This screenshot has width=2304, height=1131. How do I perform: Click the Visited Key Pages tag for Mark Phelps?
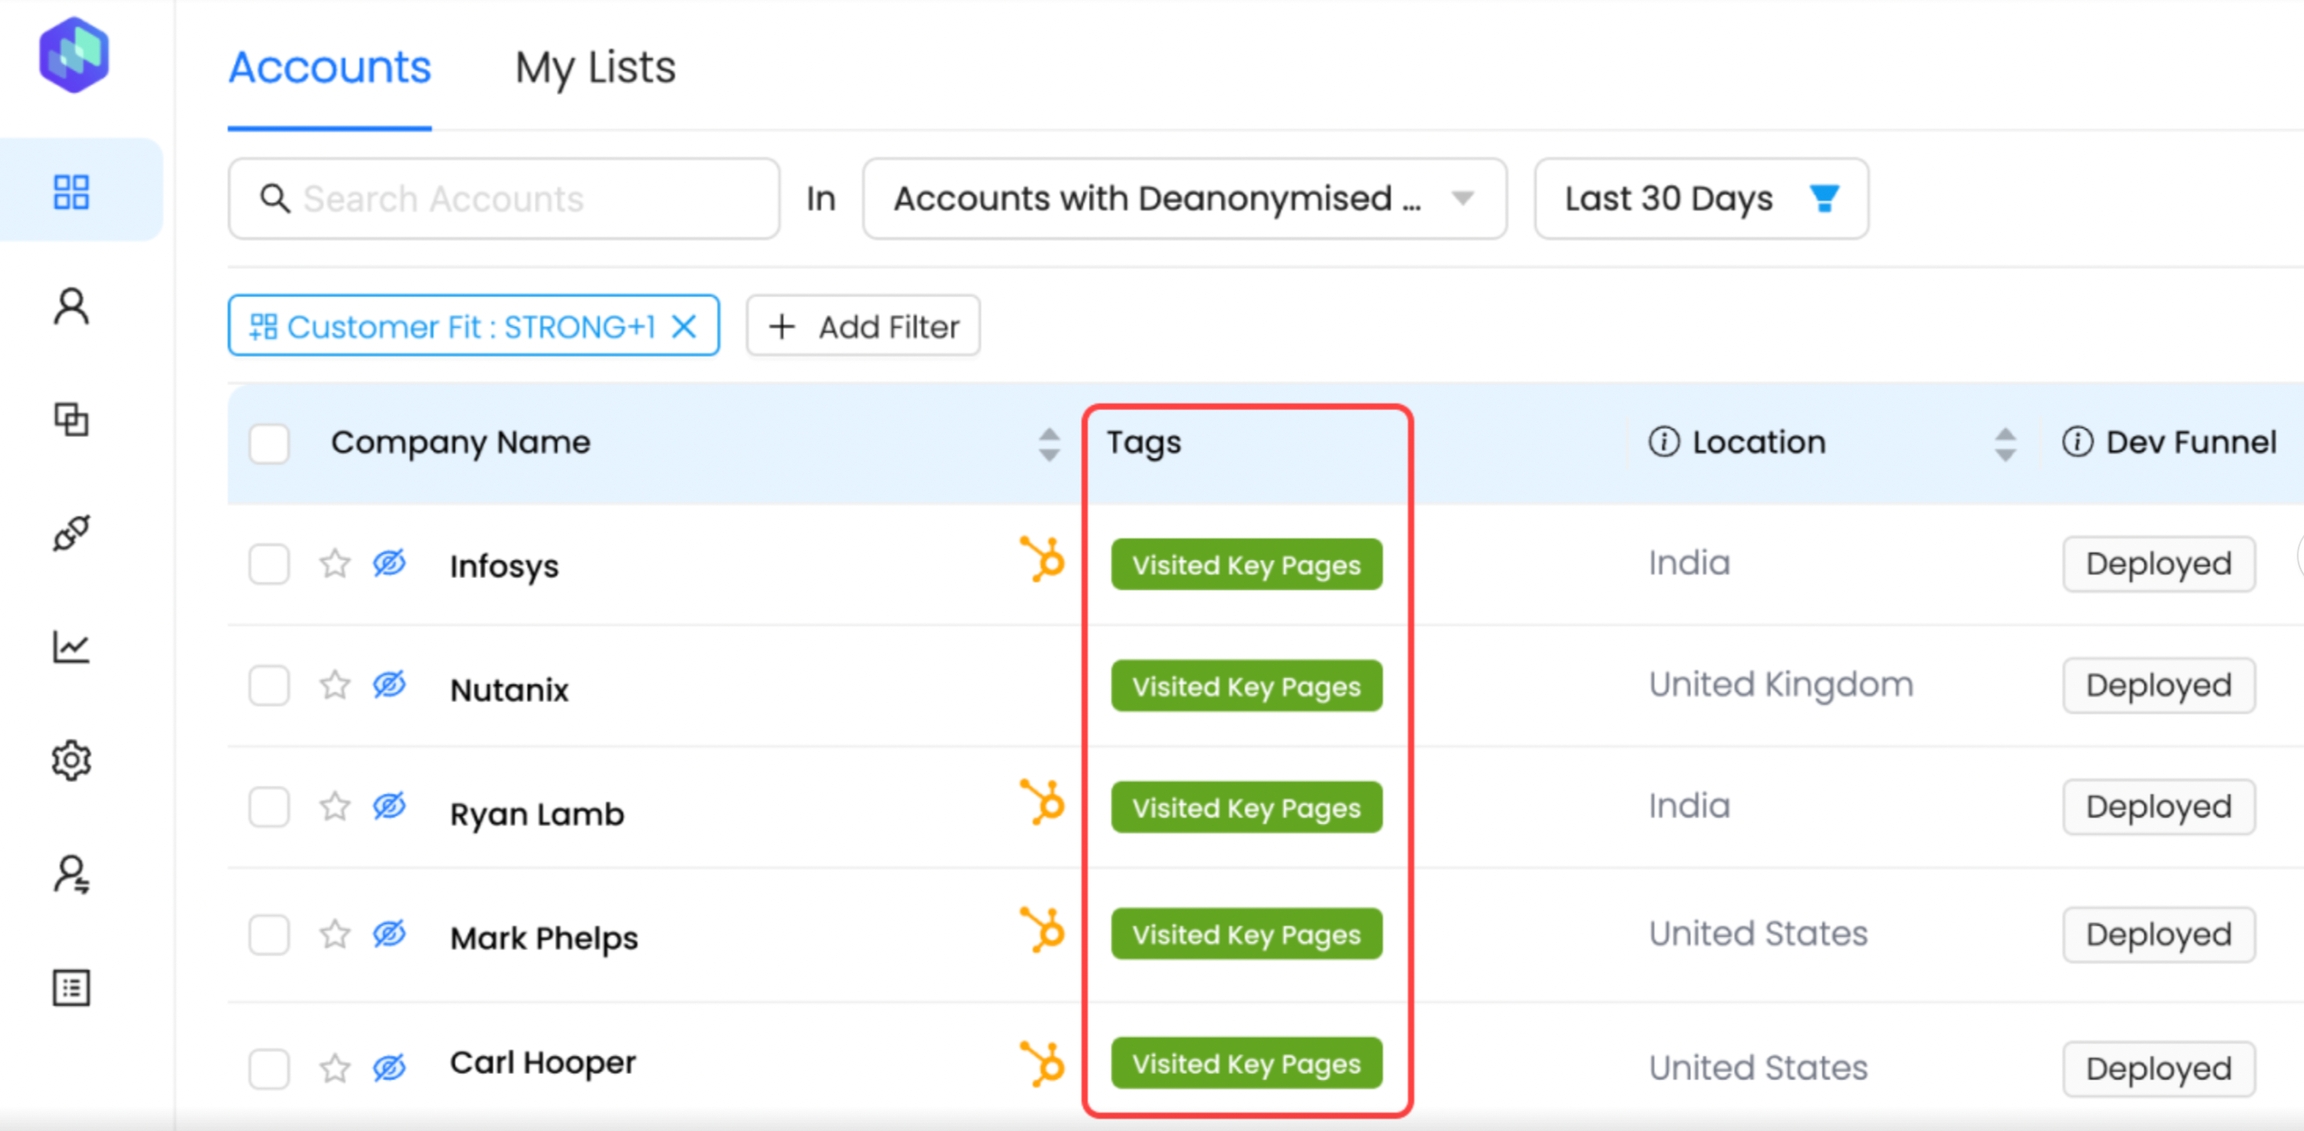tap(1246, 934)
